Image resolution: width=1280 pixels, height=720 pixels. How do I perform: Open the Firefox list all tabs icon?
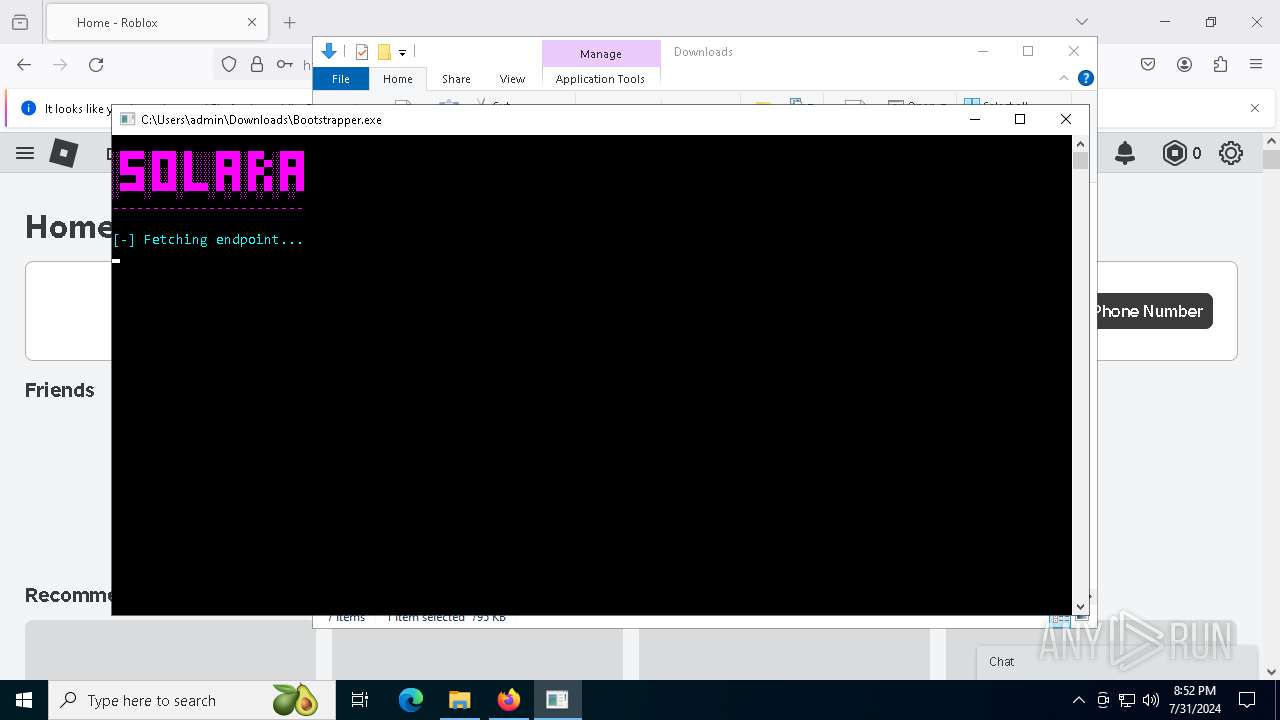point(1082,22)
